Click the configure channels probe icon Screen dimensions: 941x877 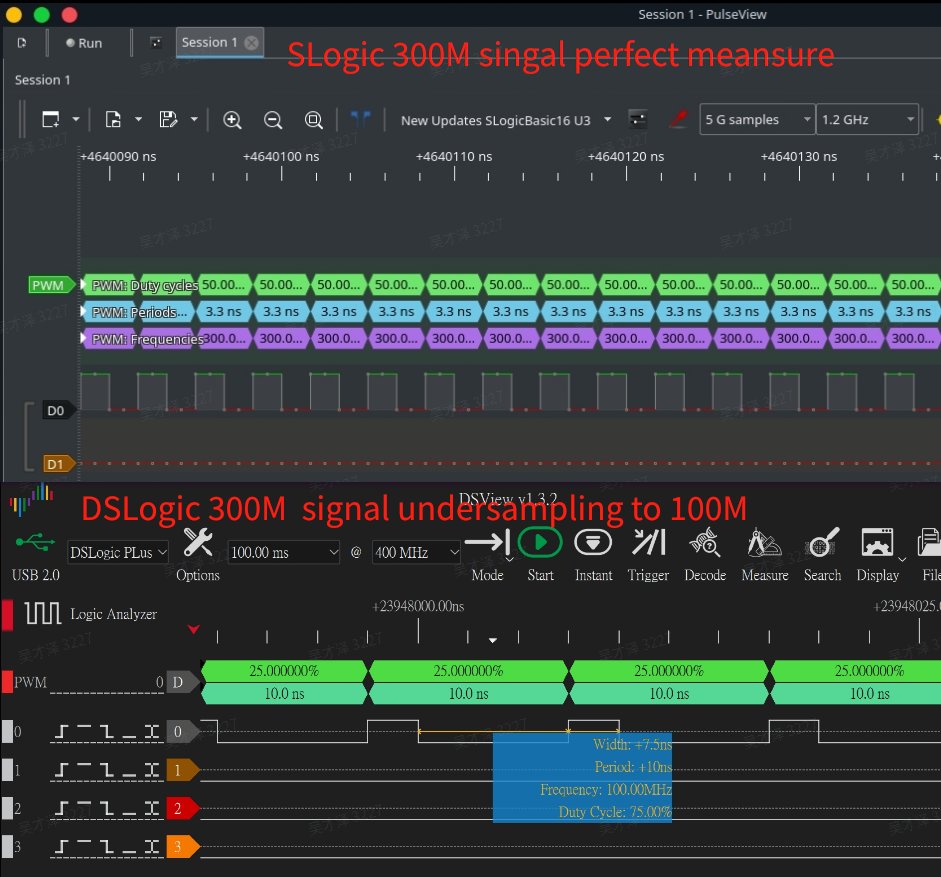678,119
